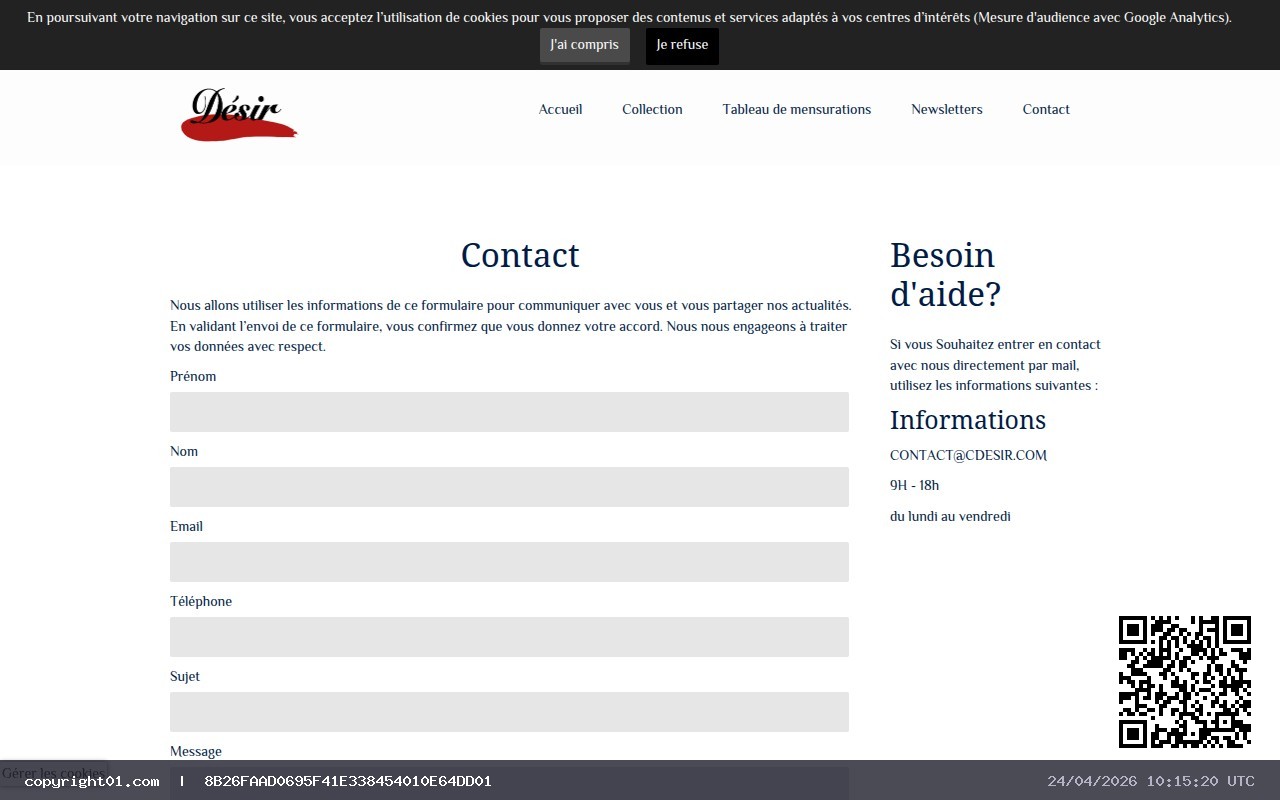
Task: Click the CONTACT@CDESIR.COM email link
Action: click(x=967, y=455)
